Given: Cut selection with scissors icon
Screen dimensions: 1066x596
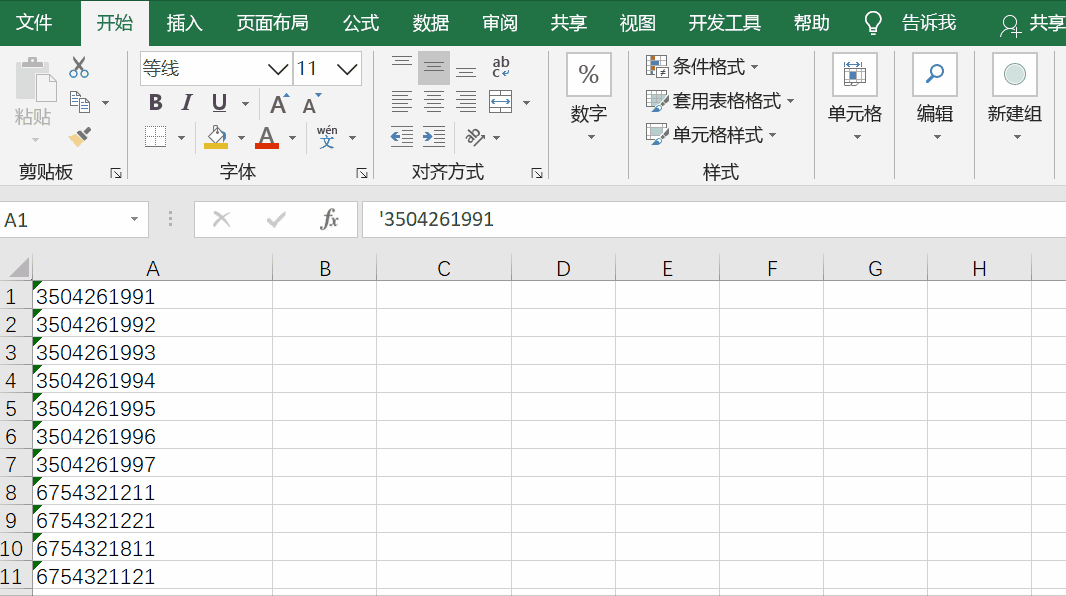Looking at the screenshot, I should [x=79, y=68].
